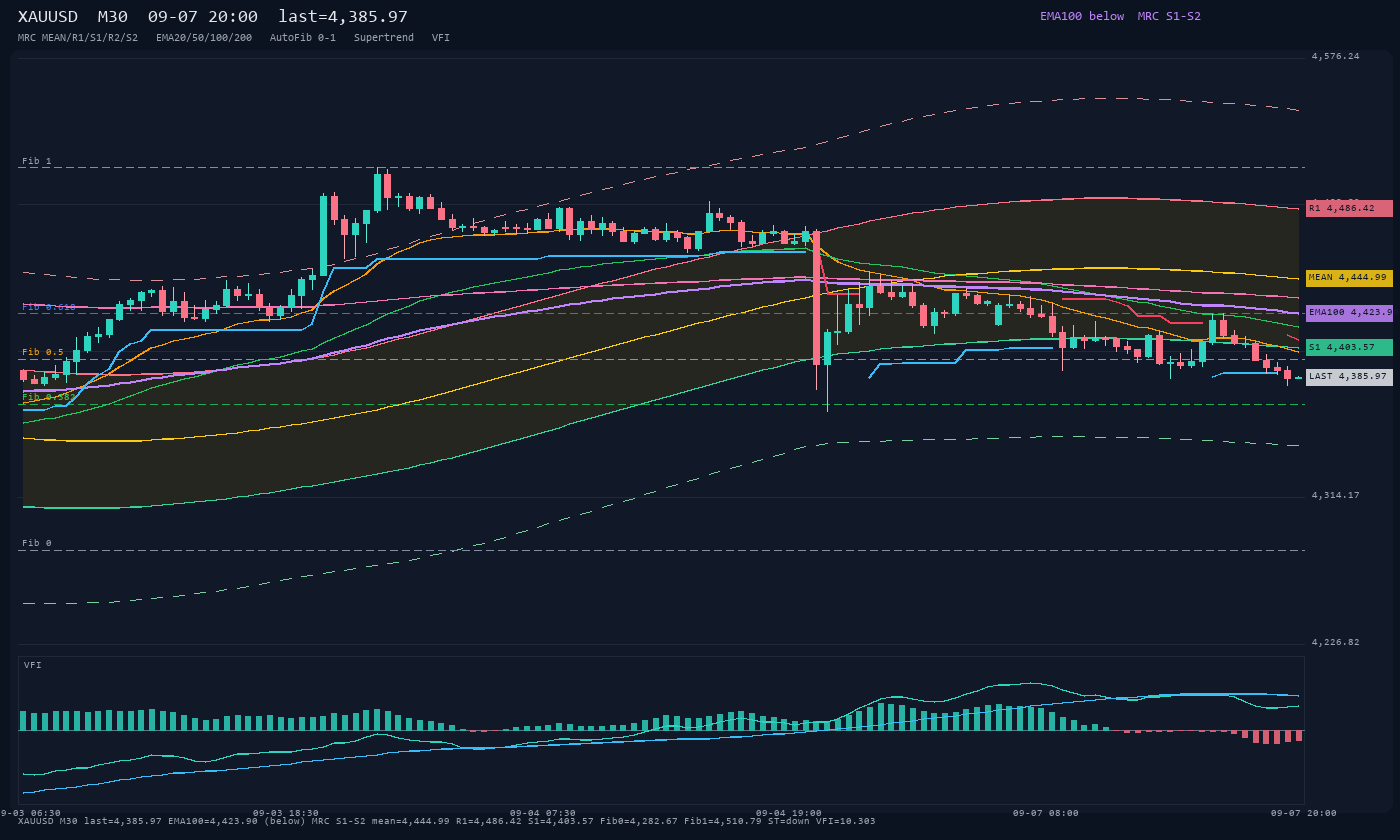Click the 4,576.24 price axis label
Screen dimensions: 1400x840
point(1336,56)
